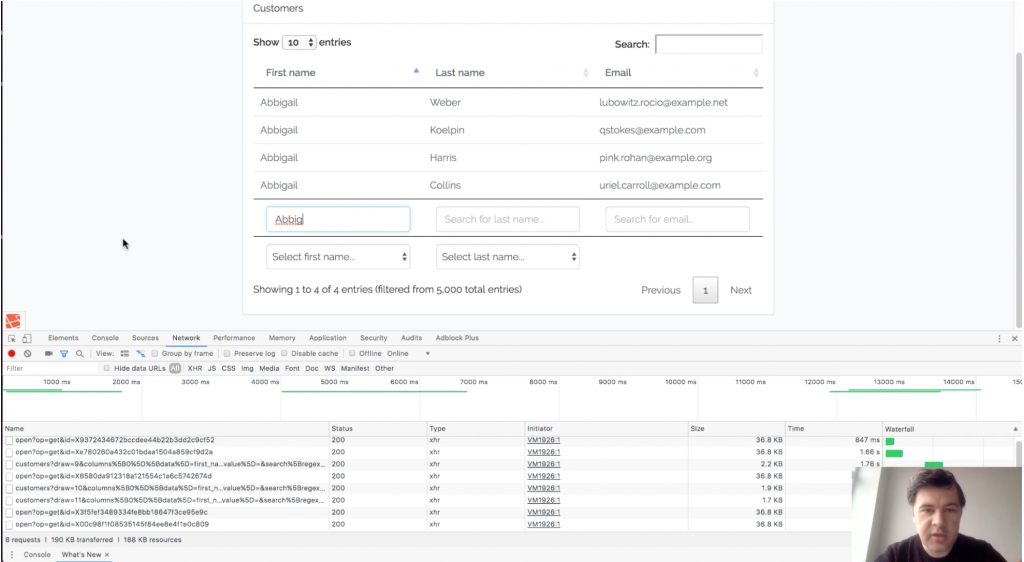Open network search with magnifier icon
1024x562 pixels.
pos(80,353)
